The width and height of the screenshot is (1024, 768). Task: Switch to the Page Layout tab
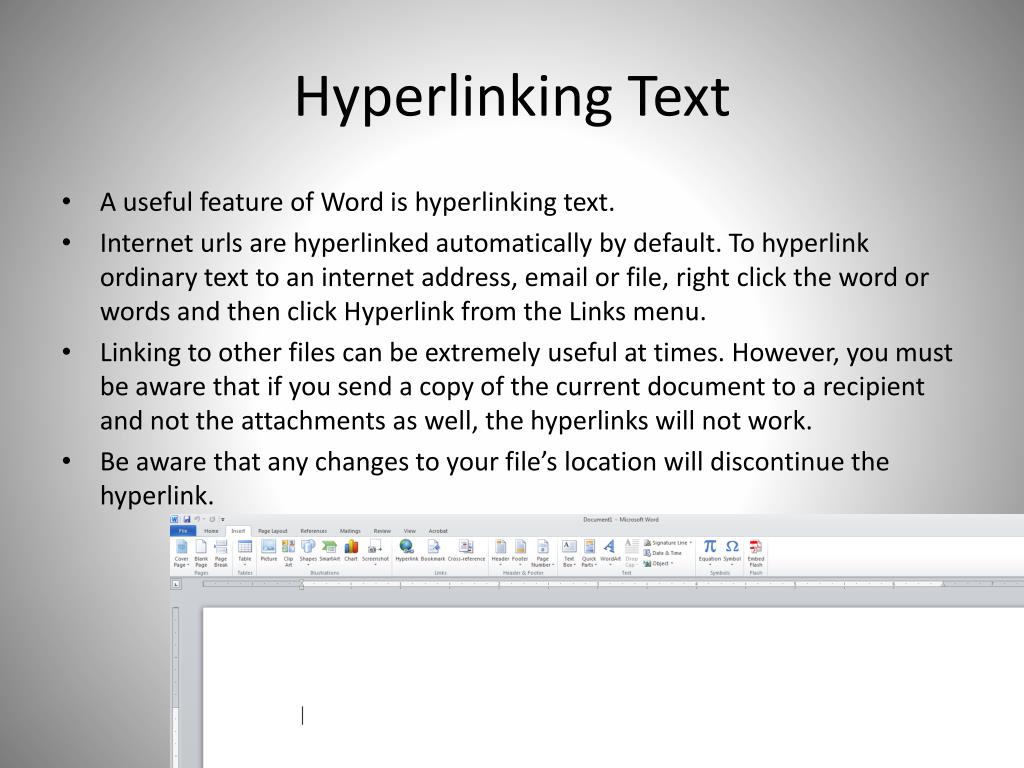(272, 531)
